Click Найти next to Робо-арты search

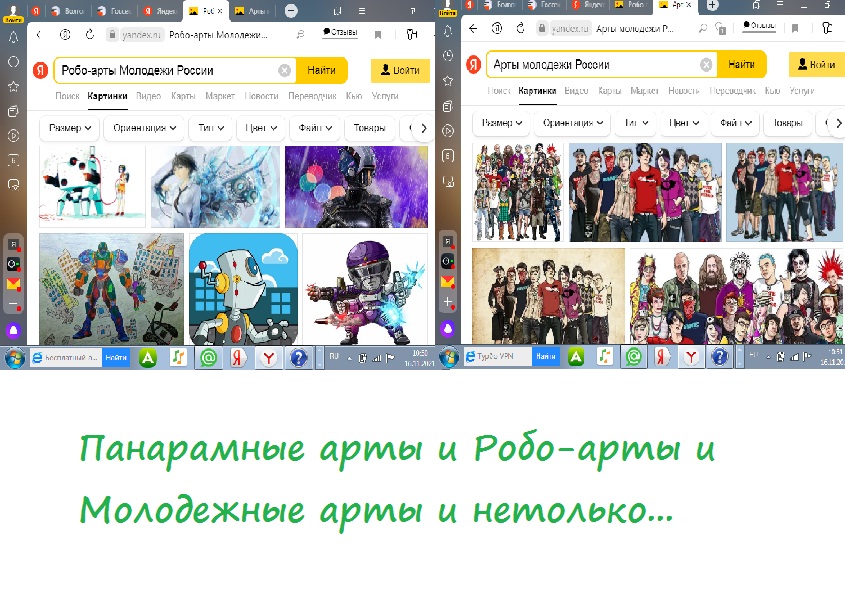322,70
